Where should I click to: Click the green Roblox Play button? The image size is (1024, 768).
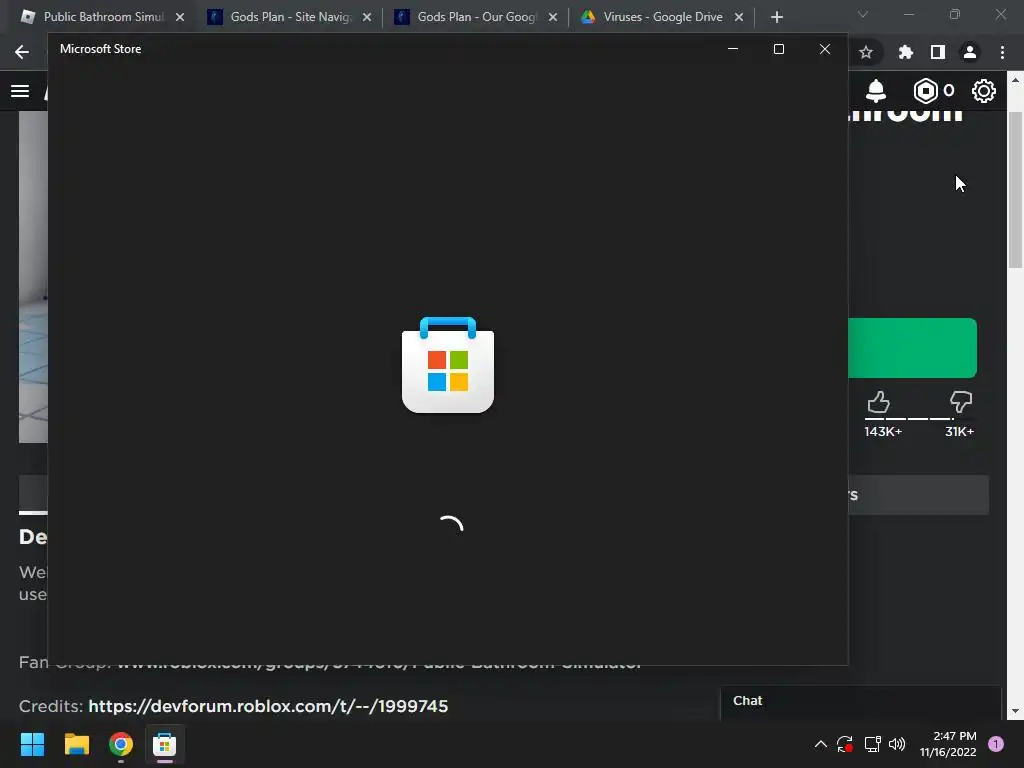tap(912, 348)
